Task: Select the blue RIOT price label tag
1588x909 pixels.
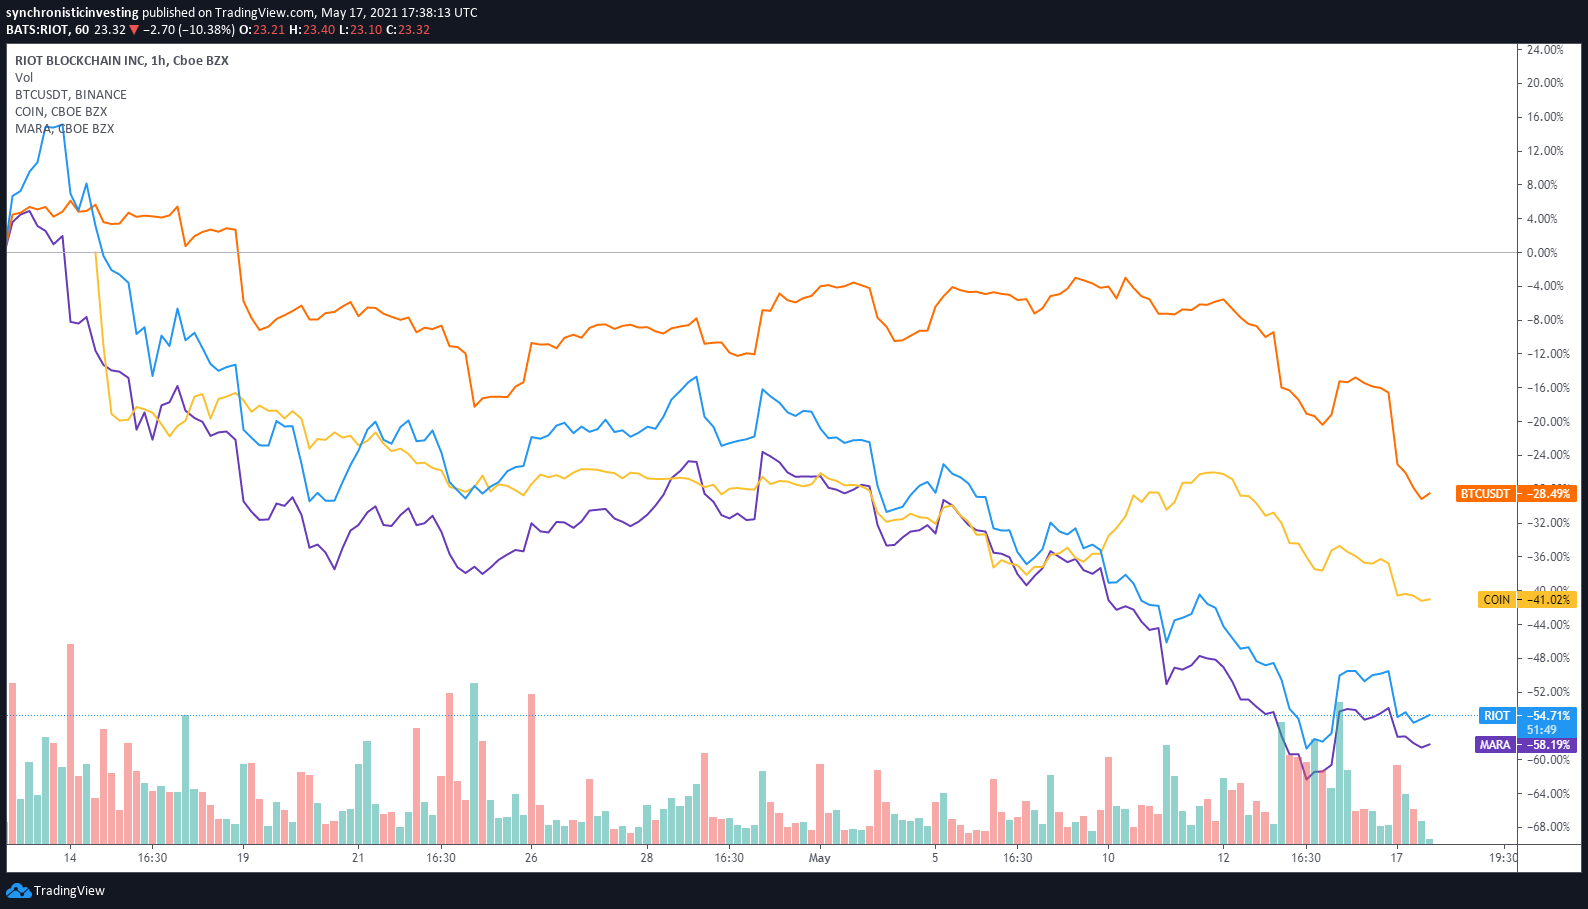Action: [1496, 716]
